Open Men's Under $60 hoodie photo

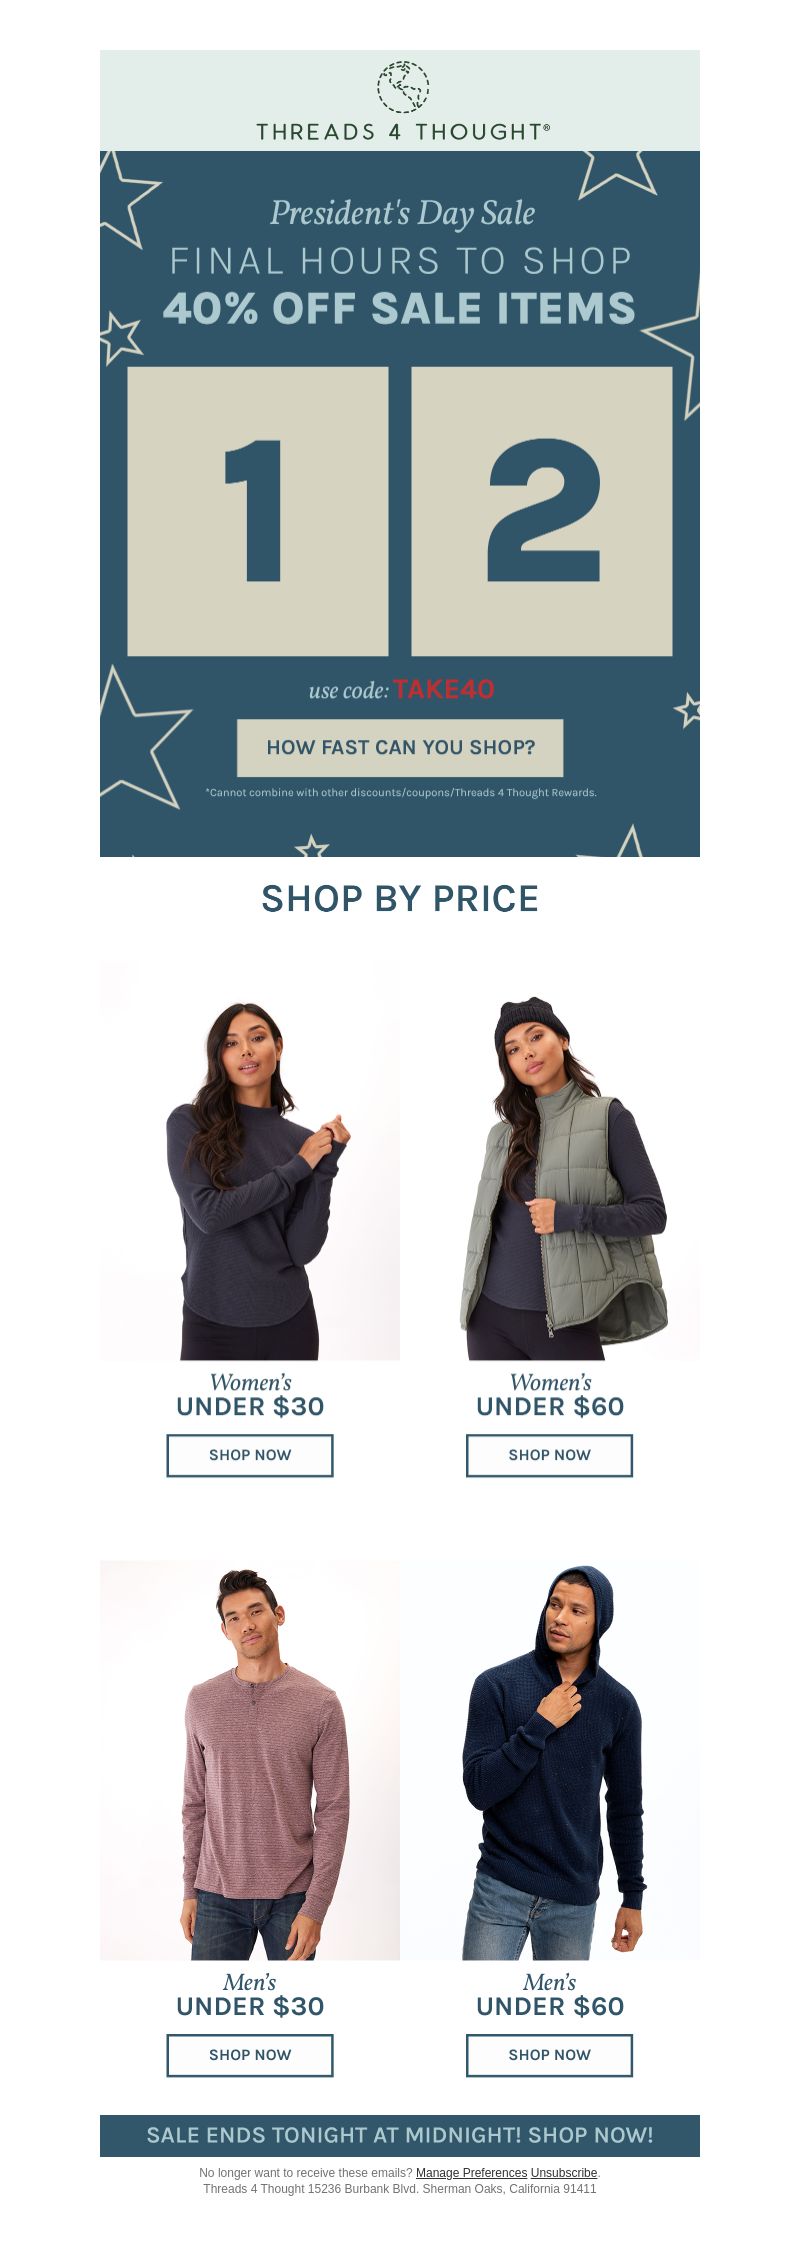(550, 1760)
